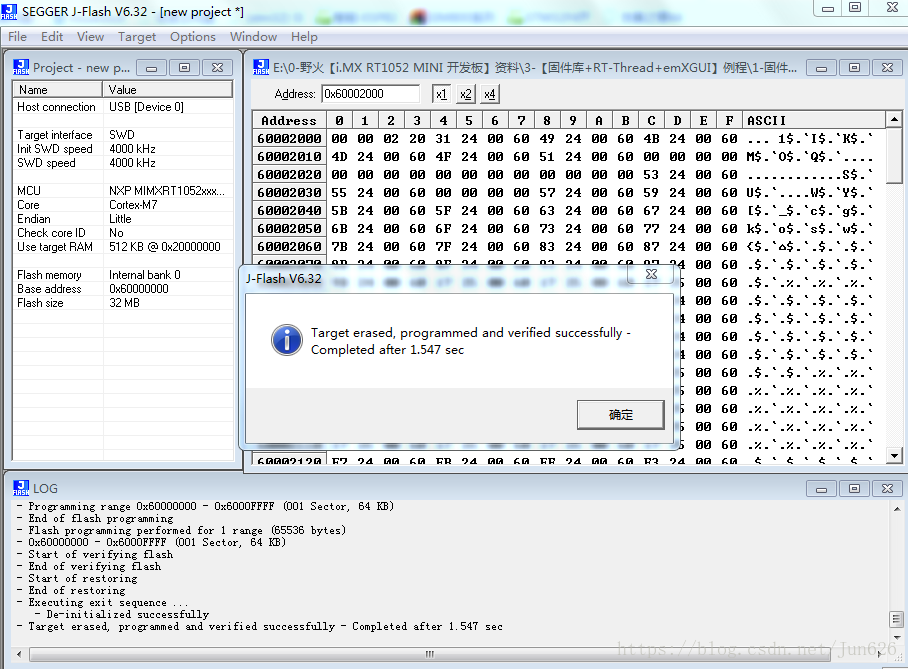Screen dimensions: 908x669
Task: Minimize the Project panel
Action: coord(152,68)
